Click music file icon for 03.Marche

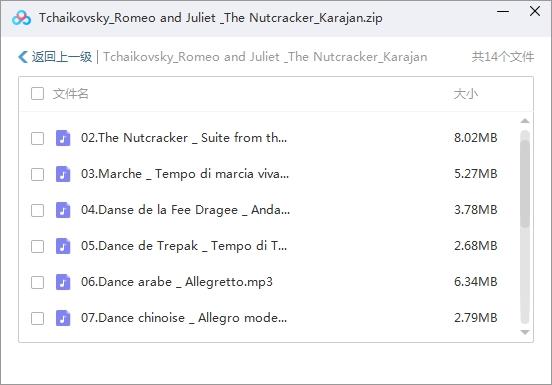(63, 174)
